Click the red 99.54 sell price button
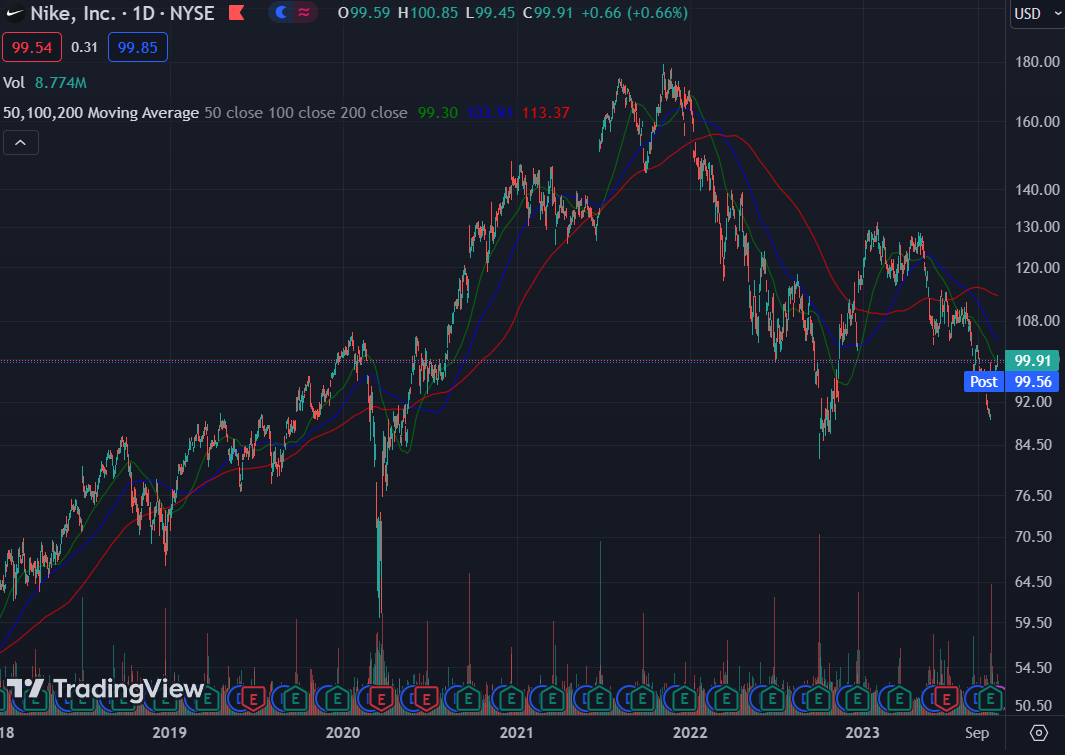The height and width of the screenshot is (755, 1065). pos(32,48)
